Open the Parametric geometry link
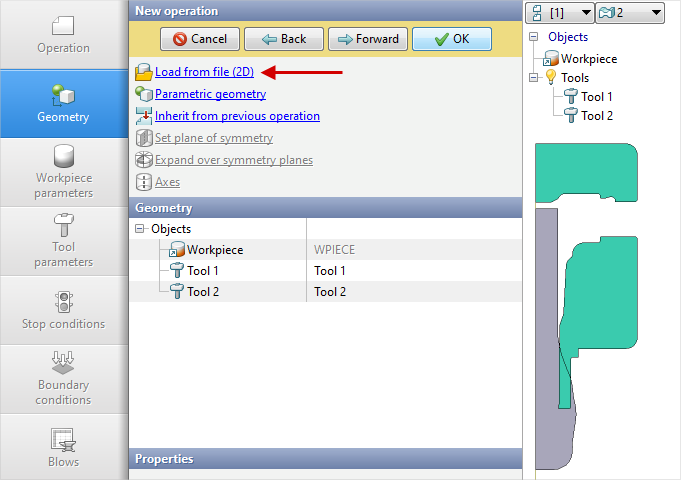Screen dimensions: 681x480 pos(210,94)
